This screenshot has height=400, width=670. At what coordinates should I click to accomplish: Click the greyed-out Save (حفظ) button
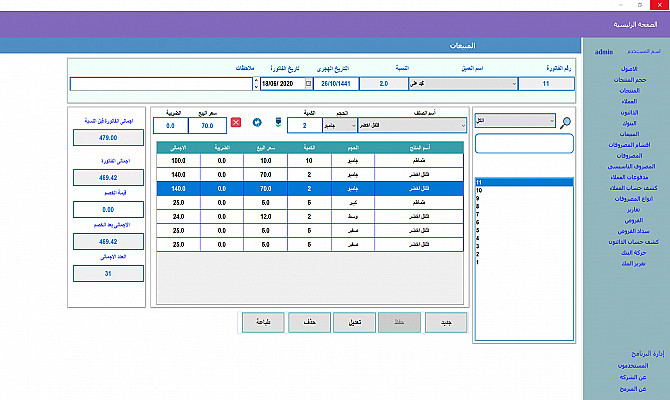pyautogui.click(x=399, y=322)
